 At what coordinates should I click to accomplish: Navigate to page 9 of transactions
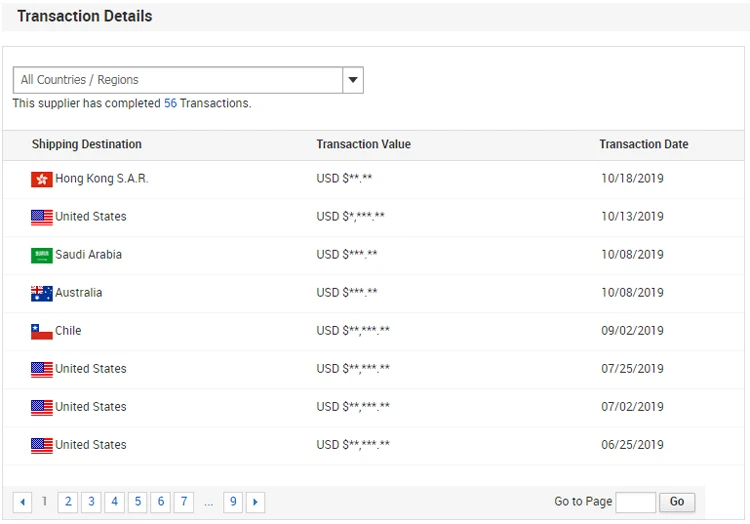coord(233,502)
